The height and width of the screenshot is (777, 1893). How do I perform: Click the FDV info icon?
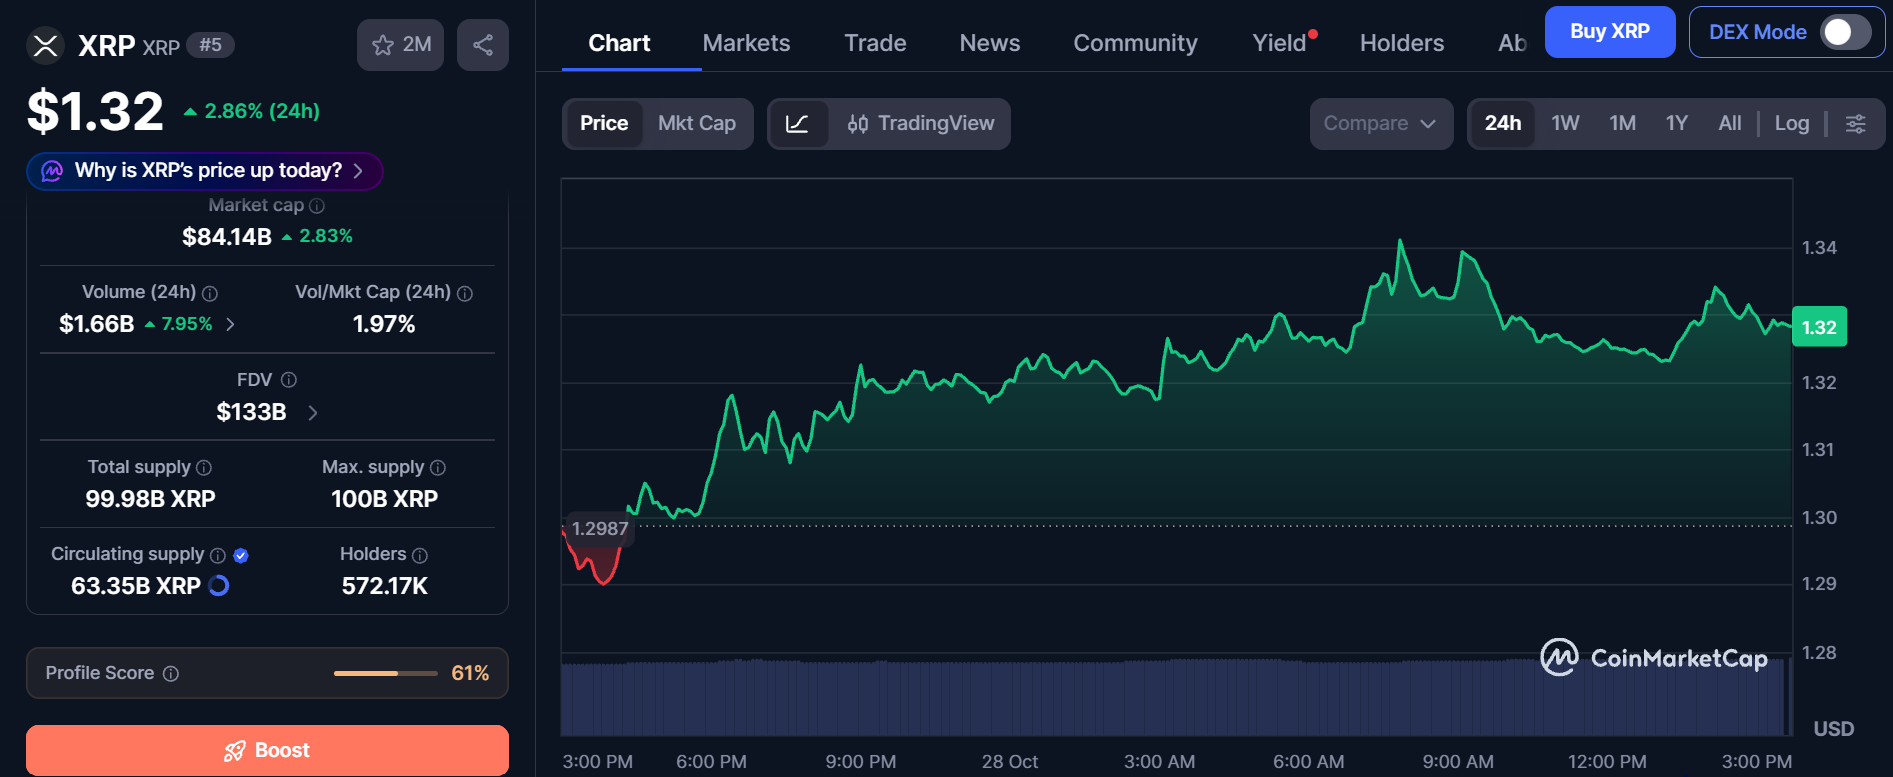point(289,380)
